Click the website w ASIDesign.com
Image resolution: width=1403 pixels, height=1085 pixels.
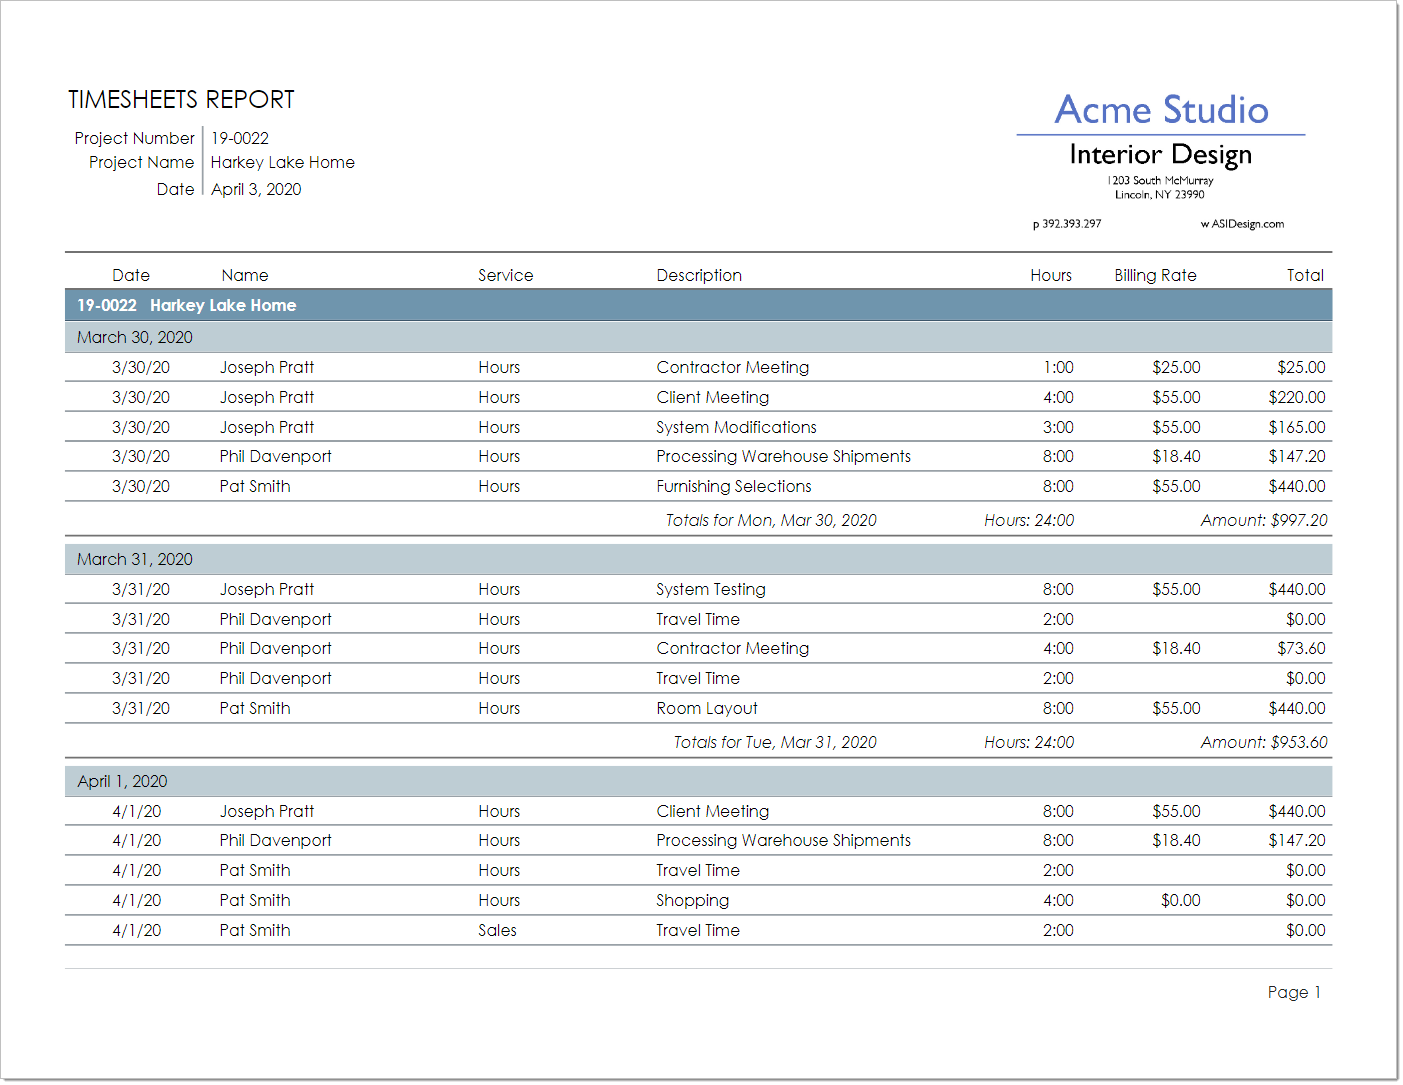coord(1242,224)
